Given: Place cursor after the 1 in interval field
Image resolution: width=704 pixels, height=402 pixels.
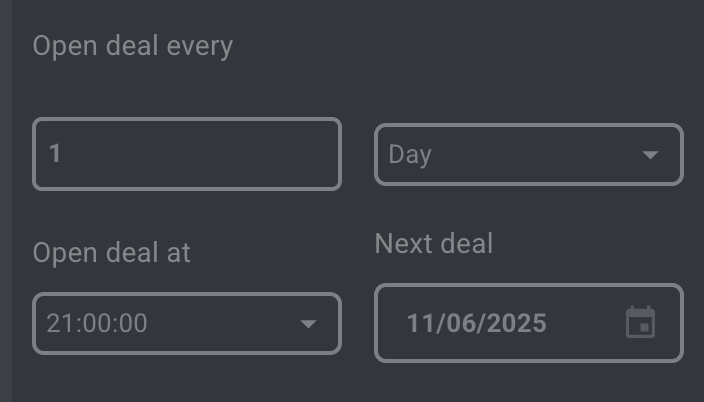Looking at the screenshot, I should (64, 154).
